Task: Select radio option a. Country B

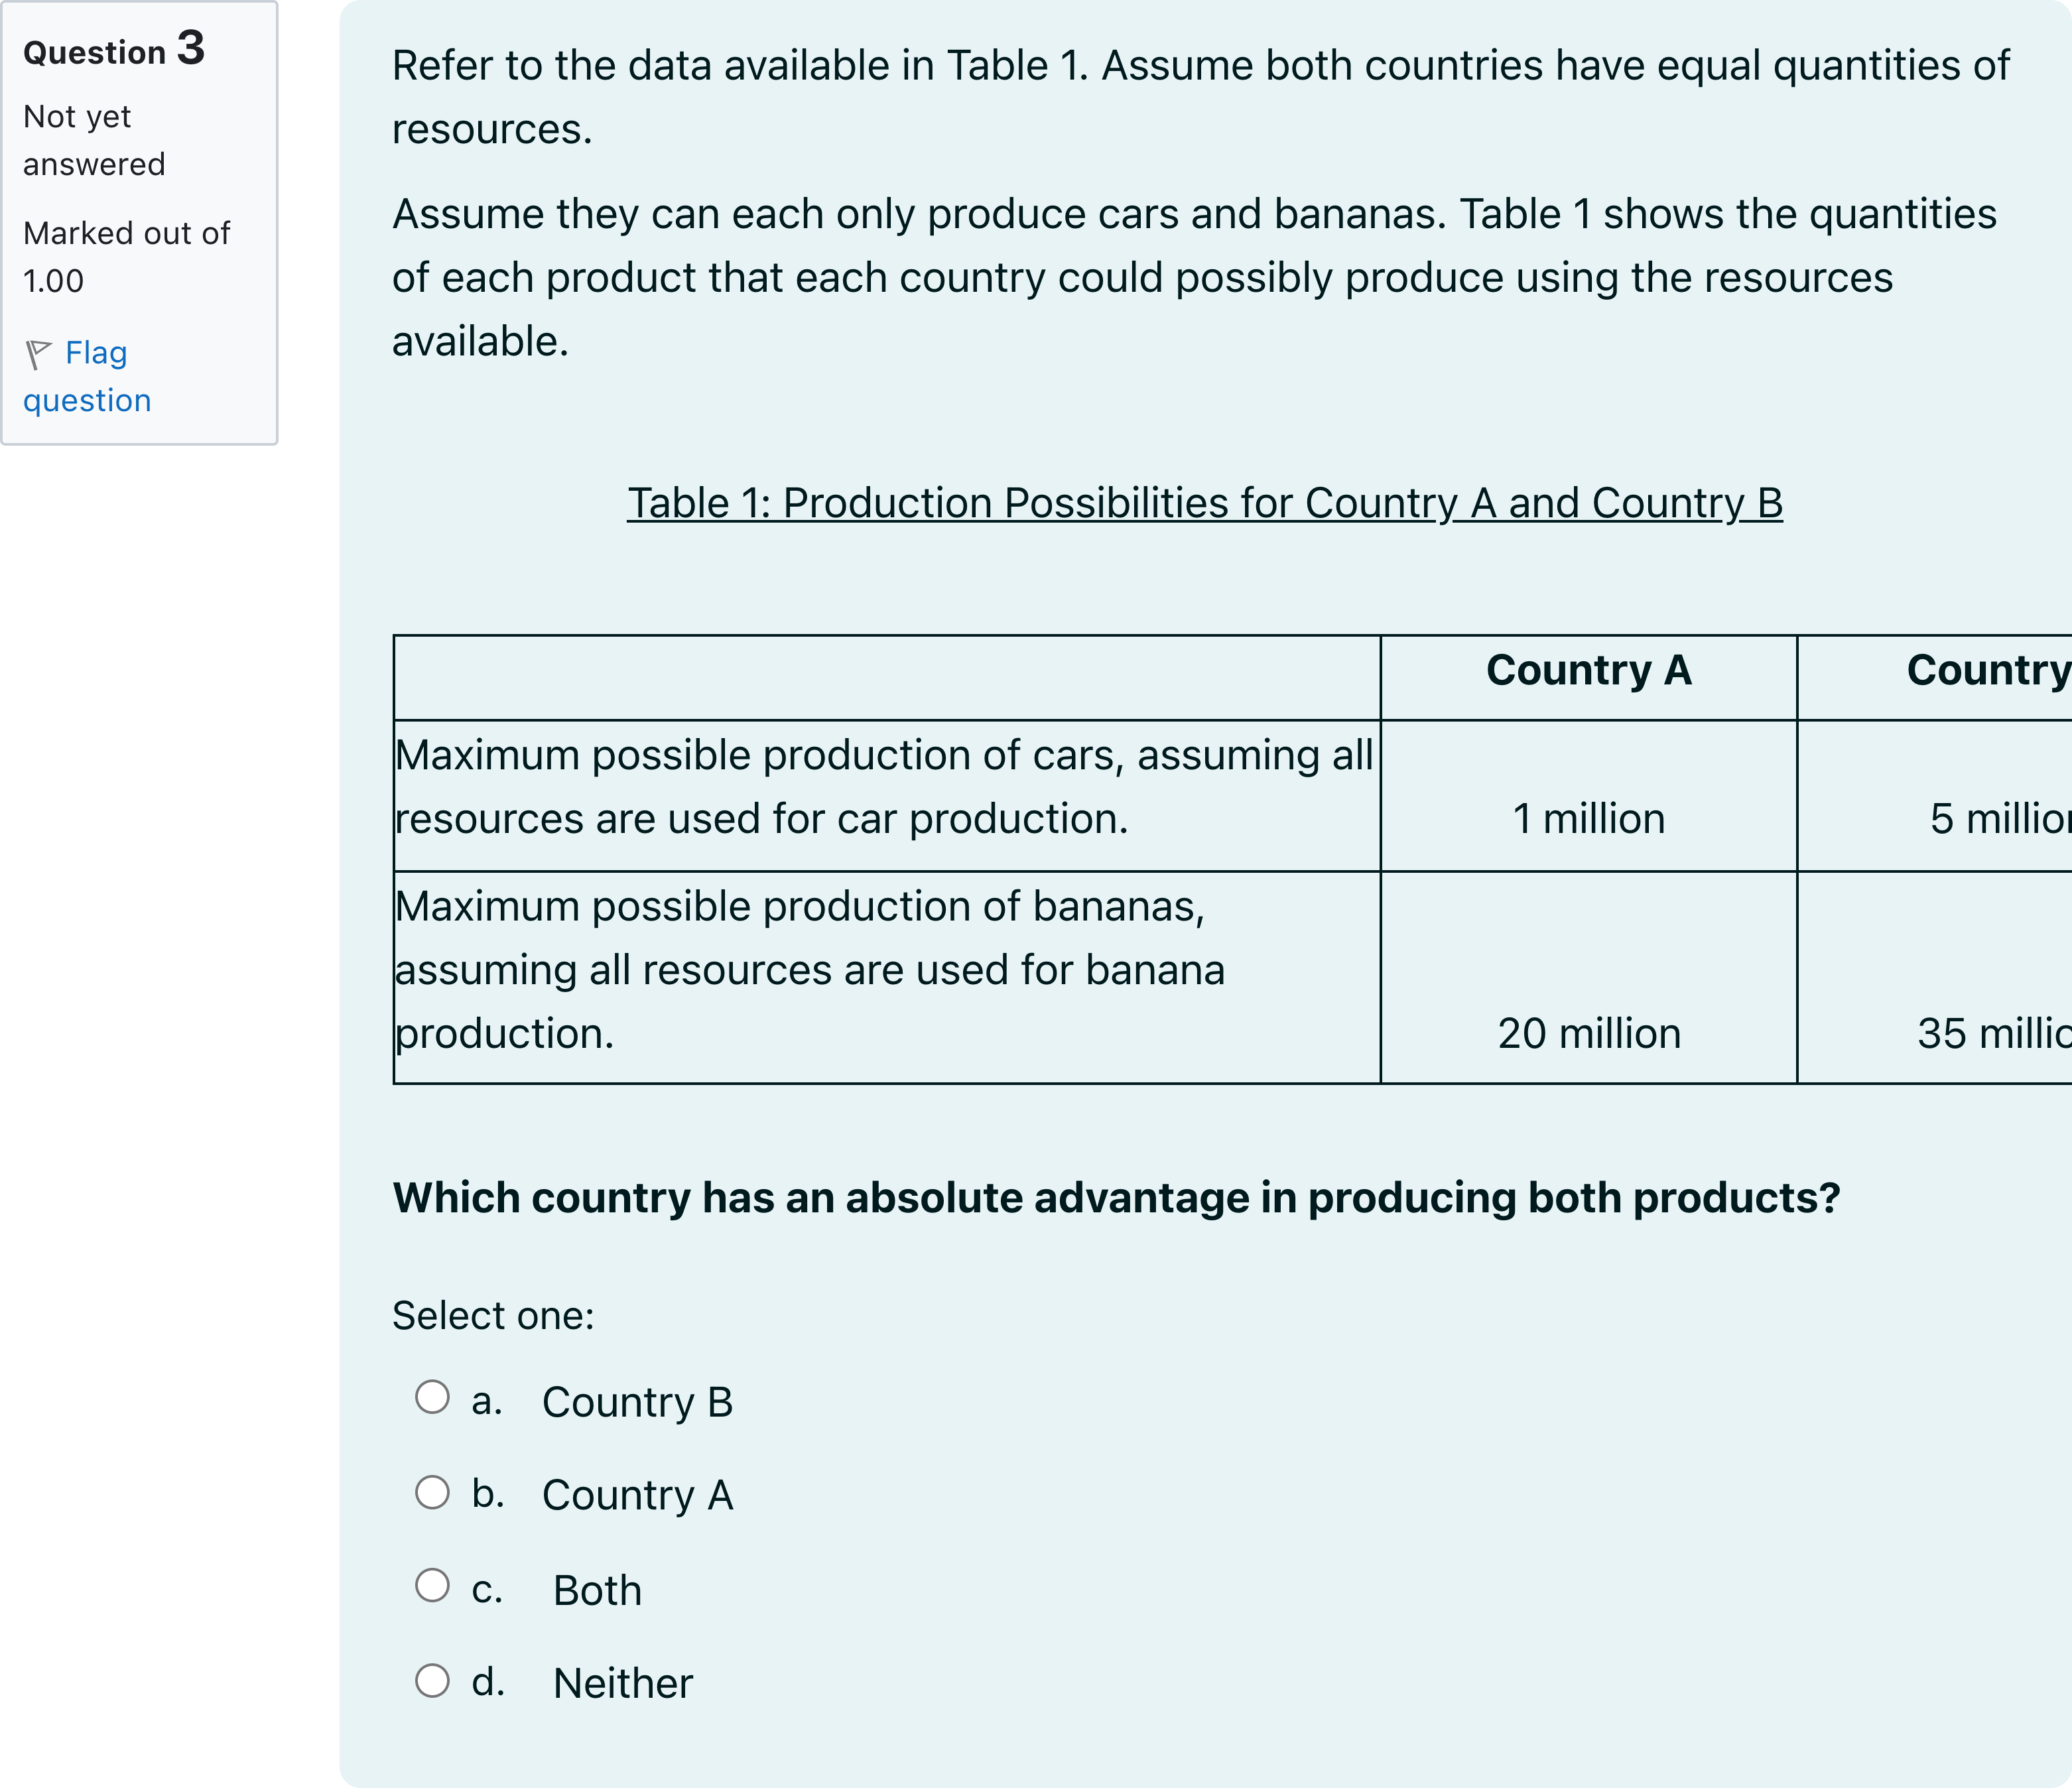Action: click(432, 1397)
